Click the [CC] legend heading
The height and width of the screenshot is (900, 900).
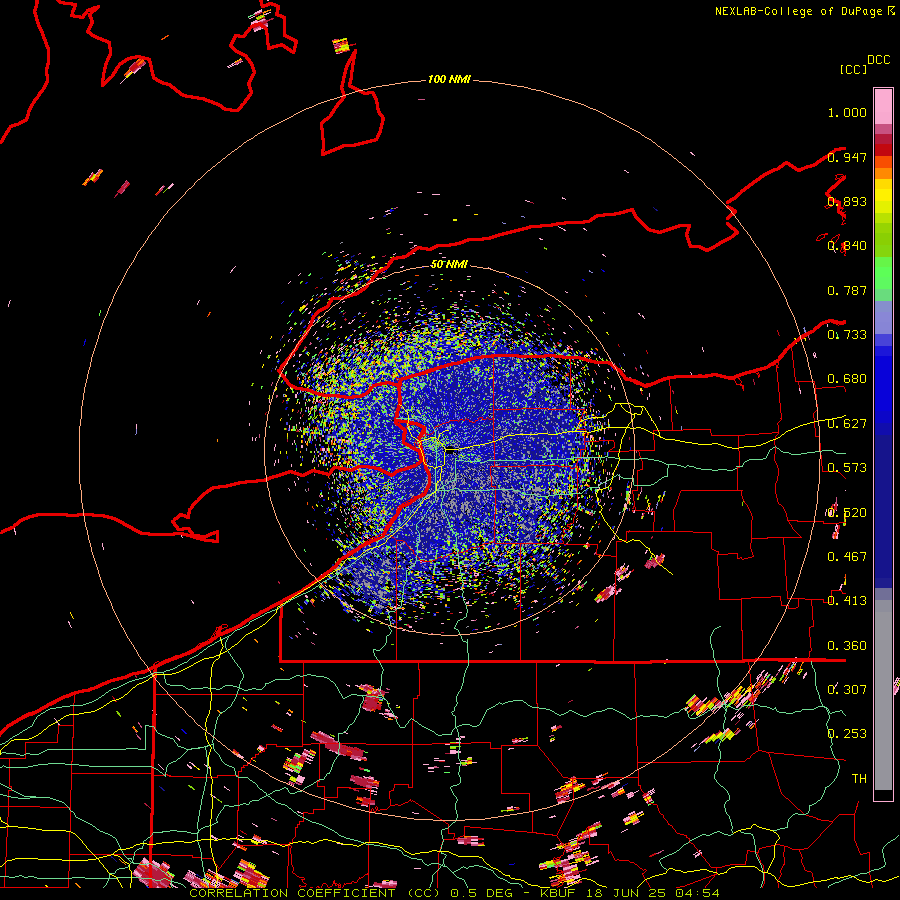pyautogui.click(x=854, y=69)
